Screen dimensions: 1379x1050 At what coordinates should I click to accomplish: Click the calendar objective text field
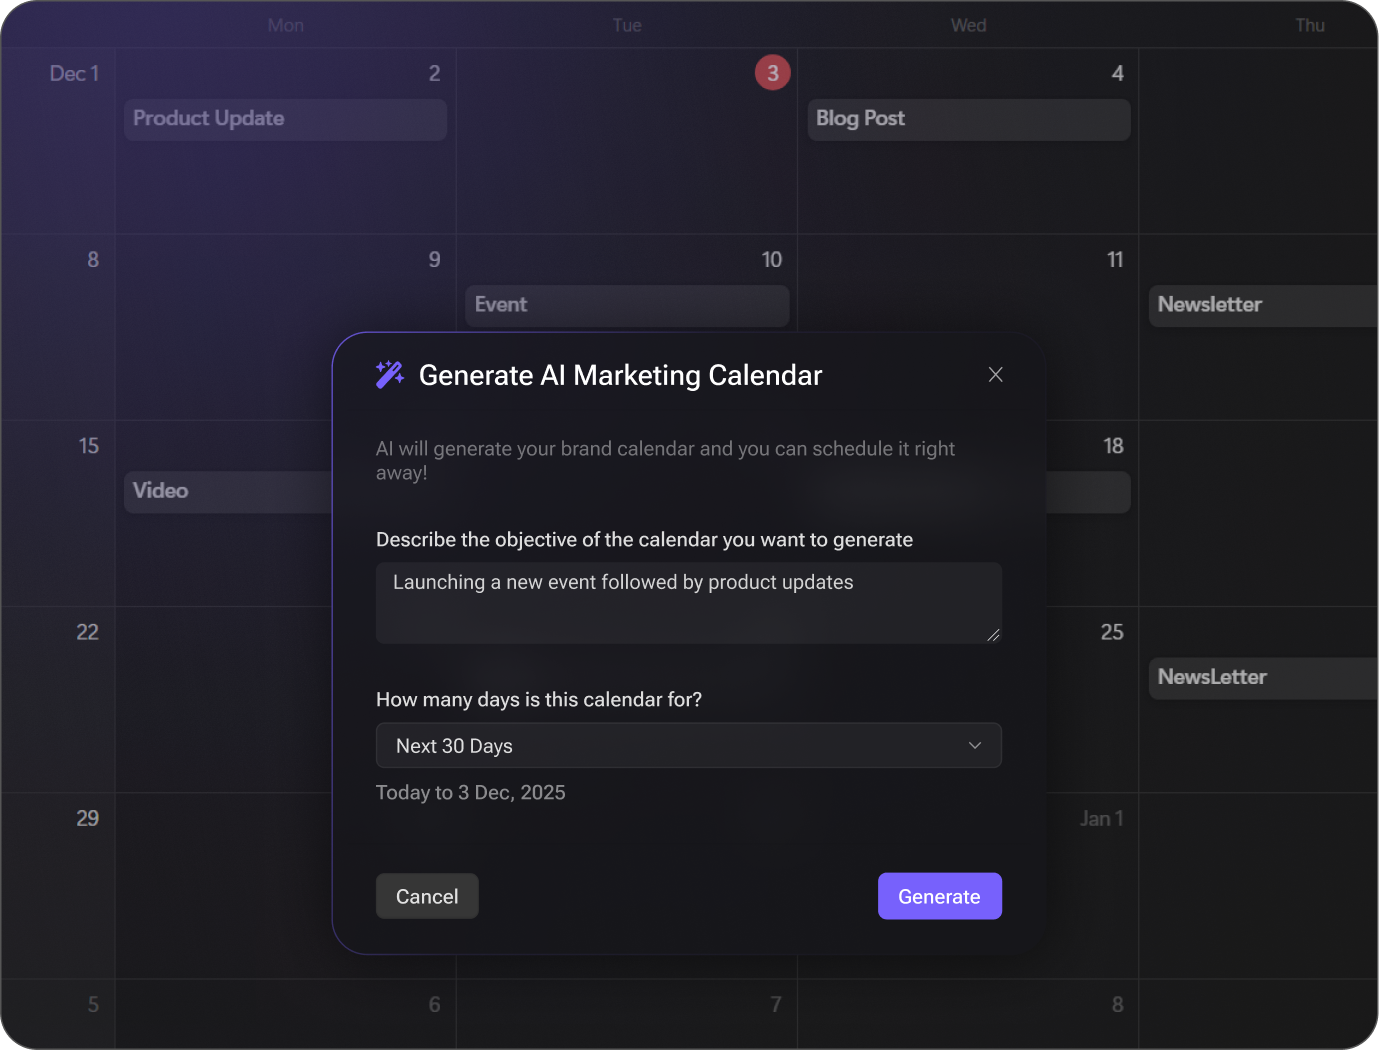tap(688, 602)
